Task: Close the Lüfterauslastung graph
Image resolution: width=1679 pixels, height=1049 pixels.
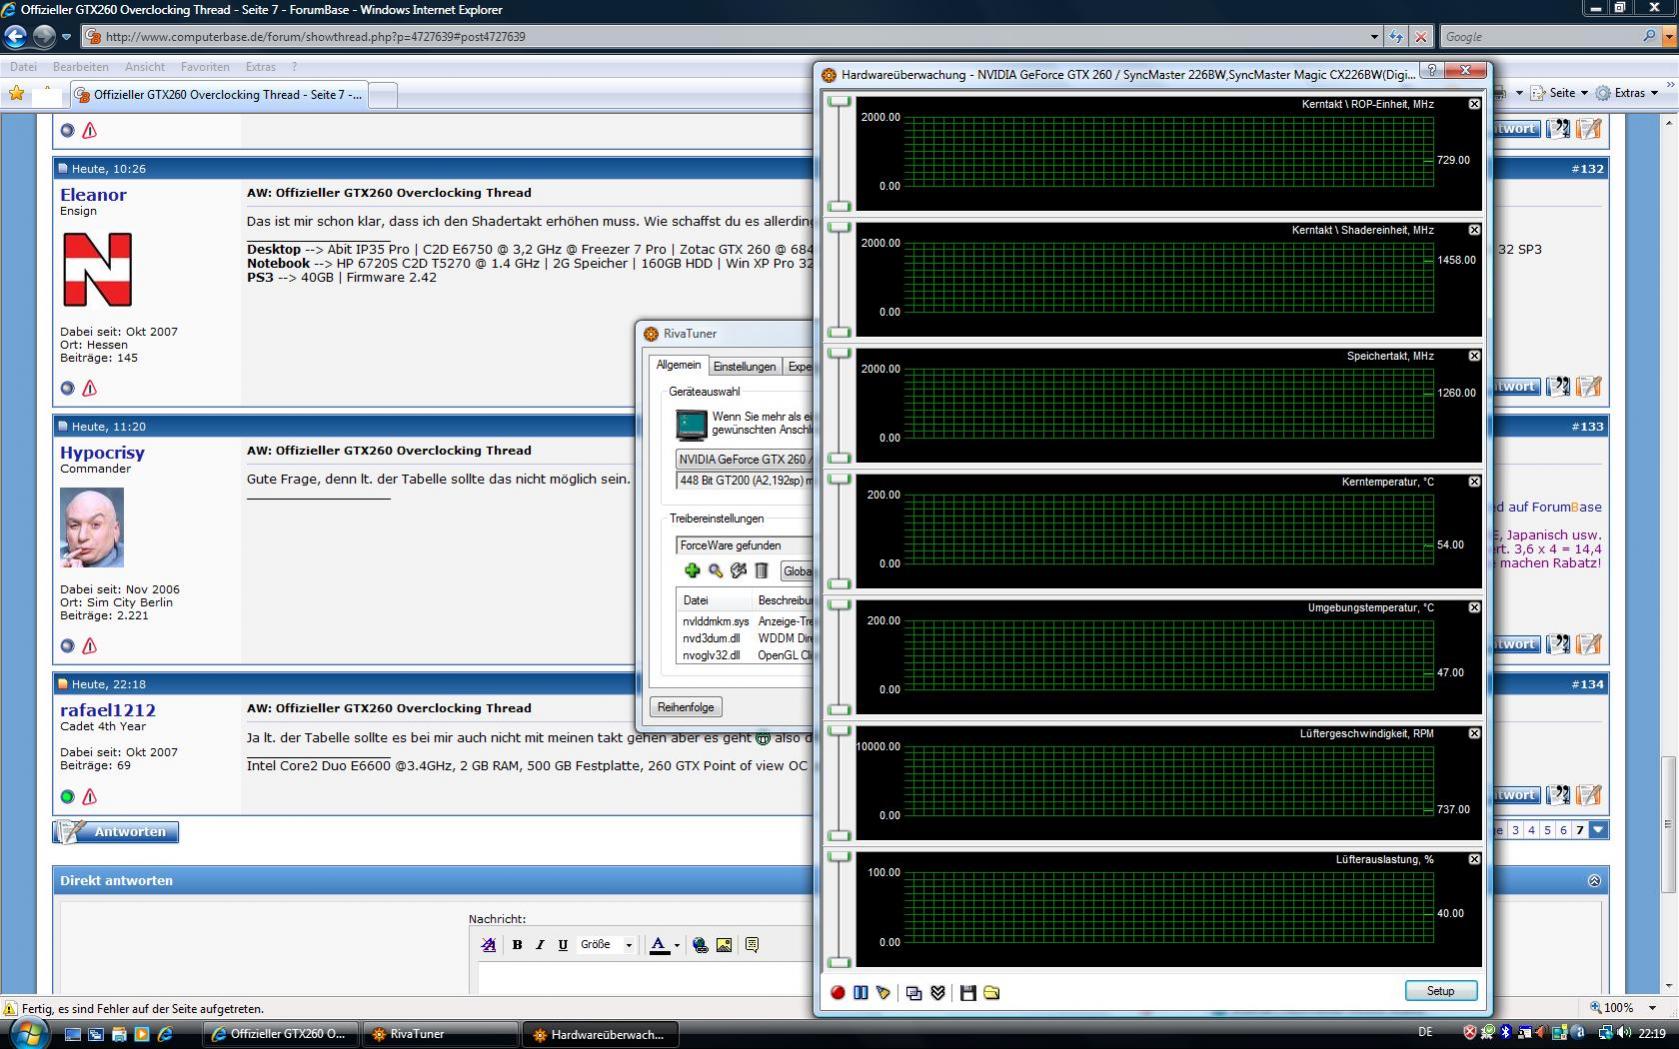Action: 1474,859
